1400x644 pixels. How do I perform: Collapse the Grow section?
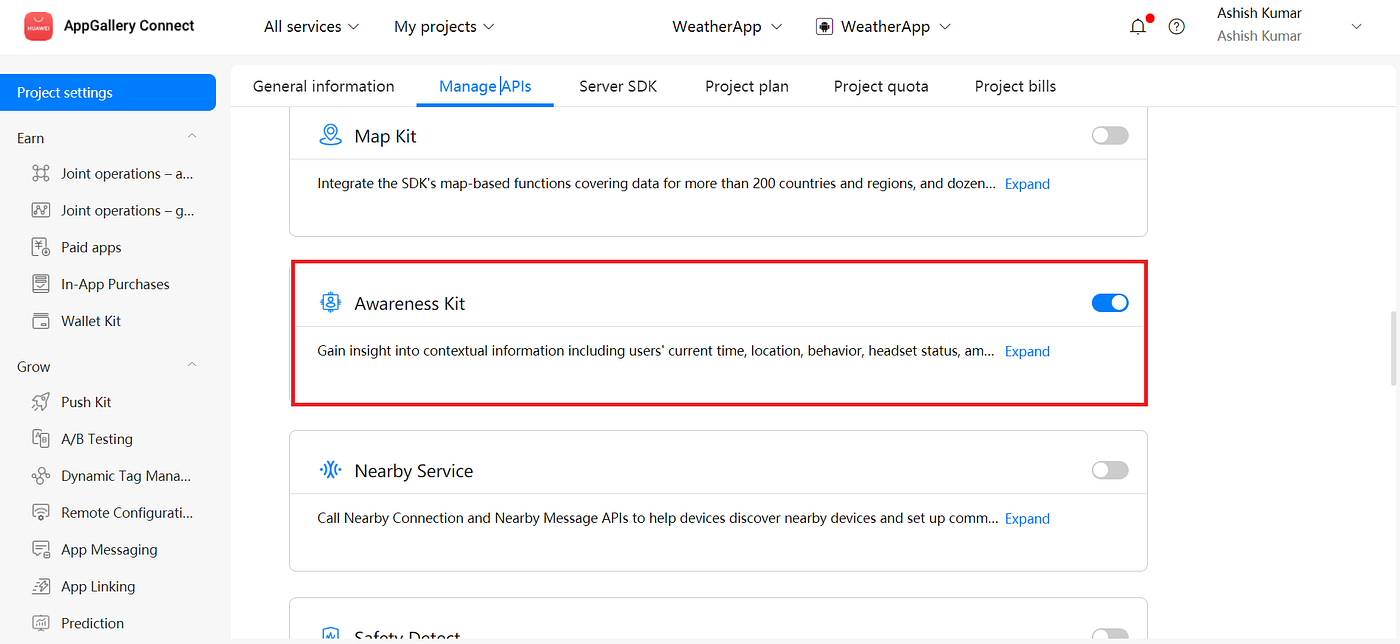pos(191,365)
